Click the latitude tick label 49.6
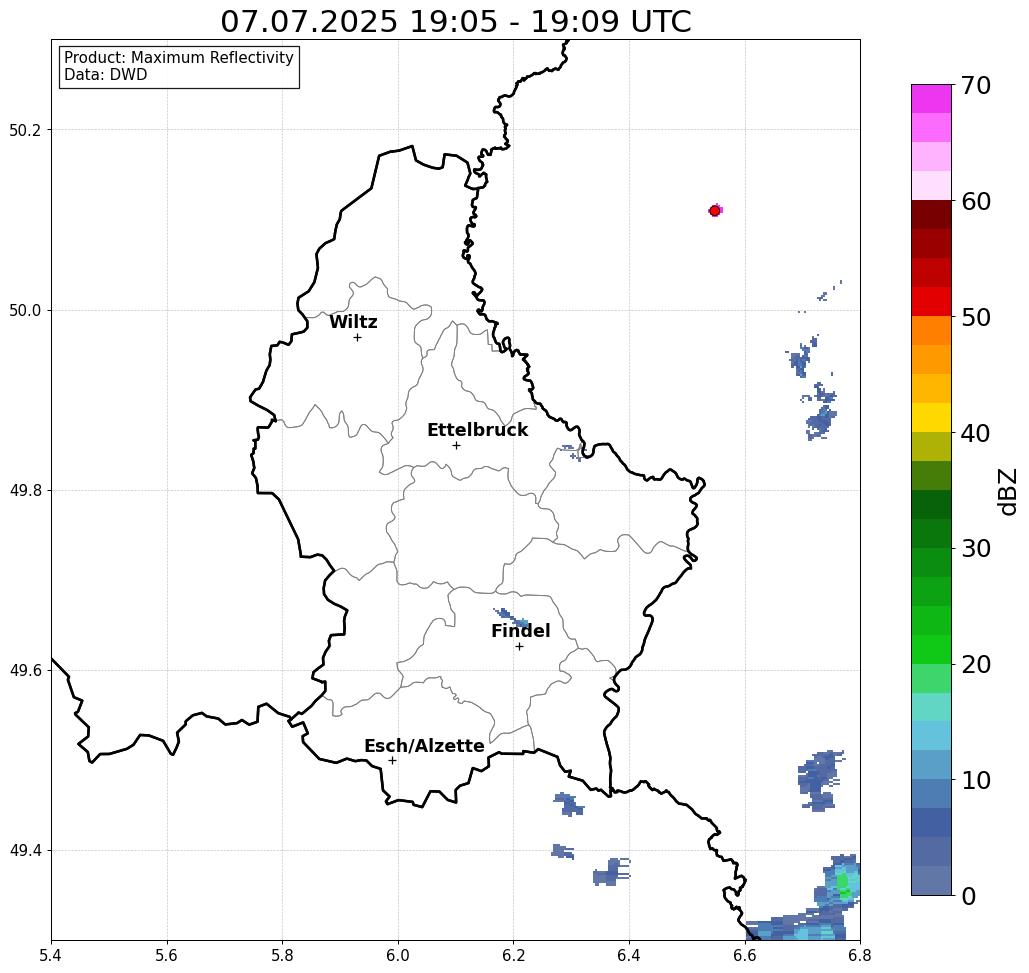Viewport: 1029px width, 973px height. (25, 671)
